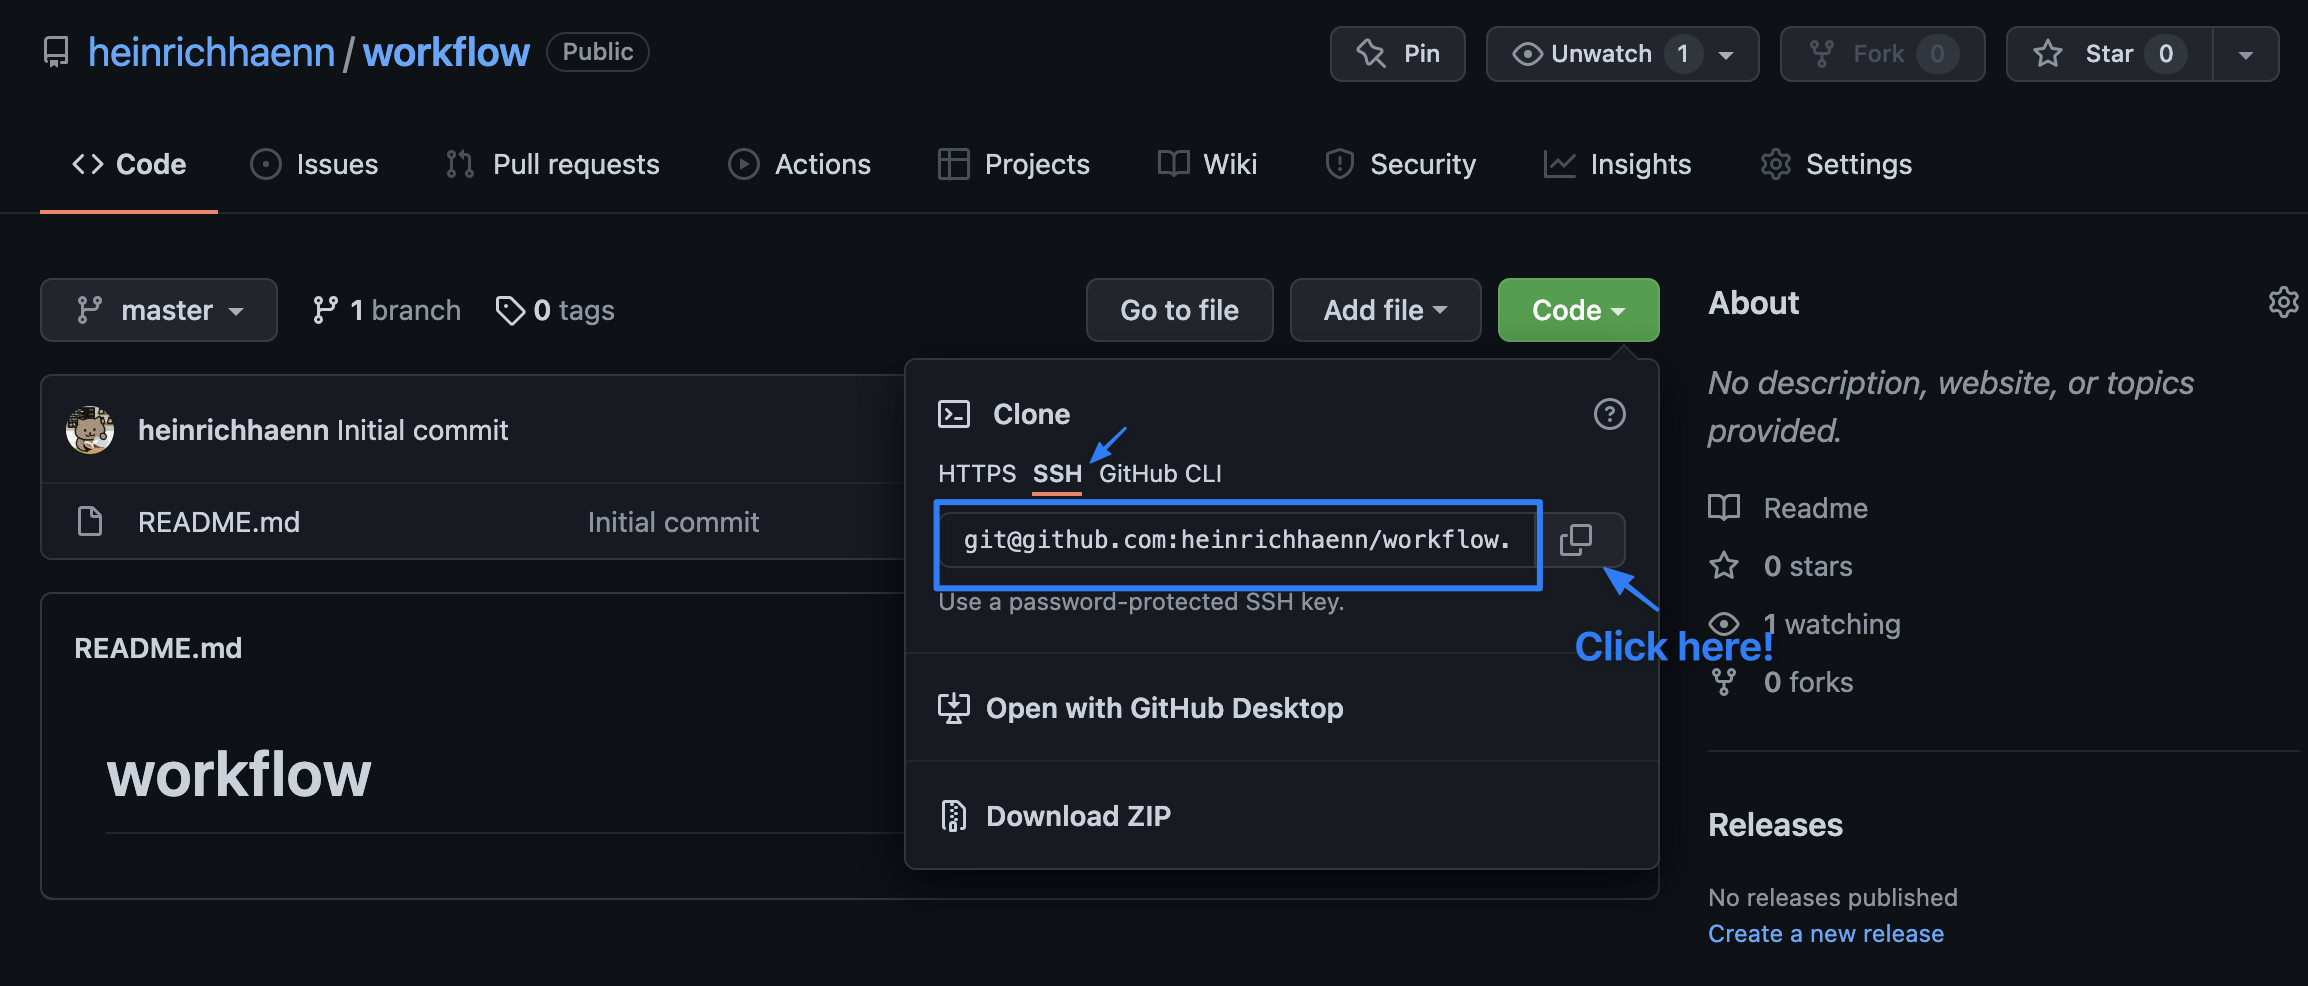
Task: Click the clone help question mark icon
Action: pyautogui.click(x=1609, y=414)
